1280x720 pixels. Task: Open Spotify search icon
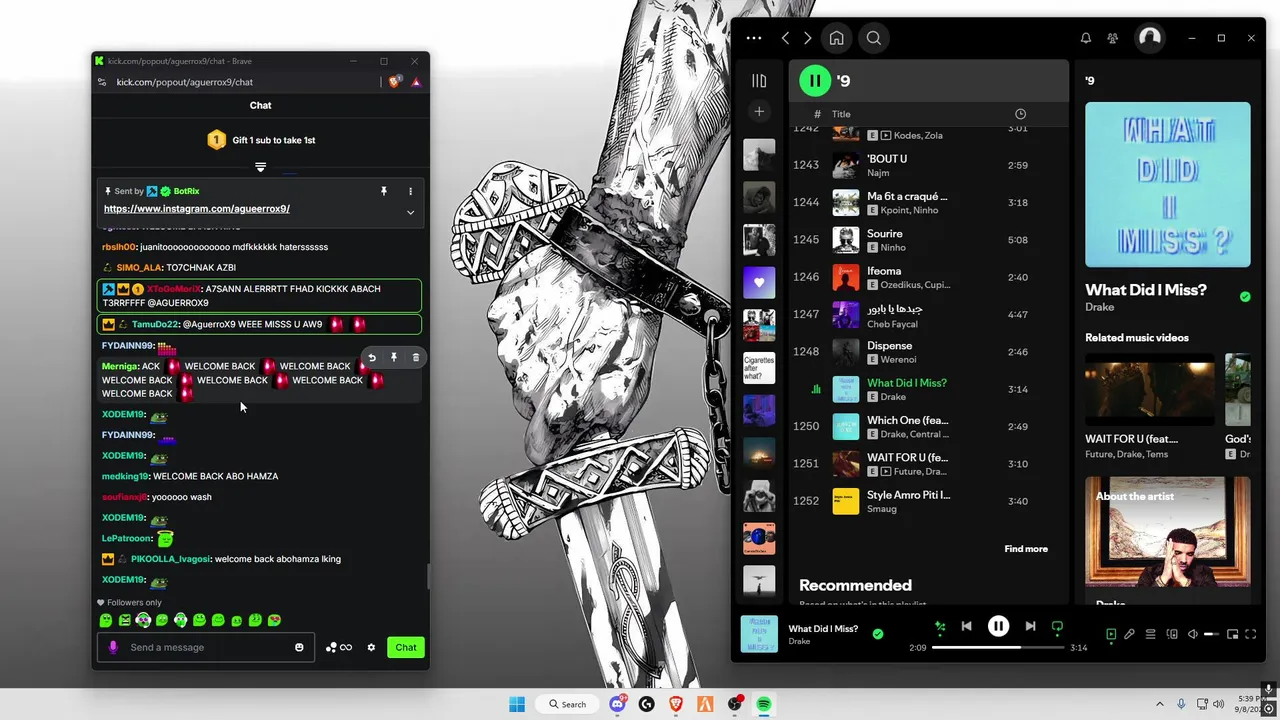point(874,38)
